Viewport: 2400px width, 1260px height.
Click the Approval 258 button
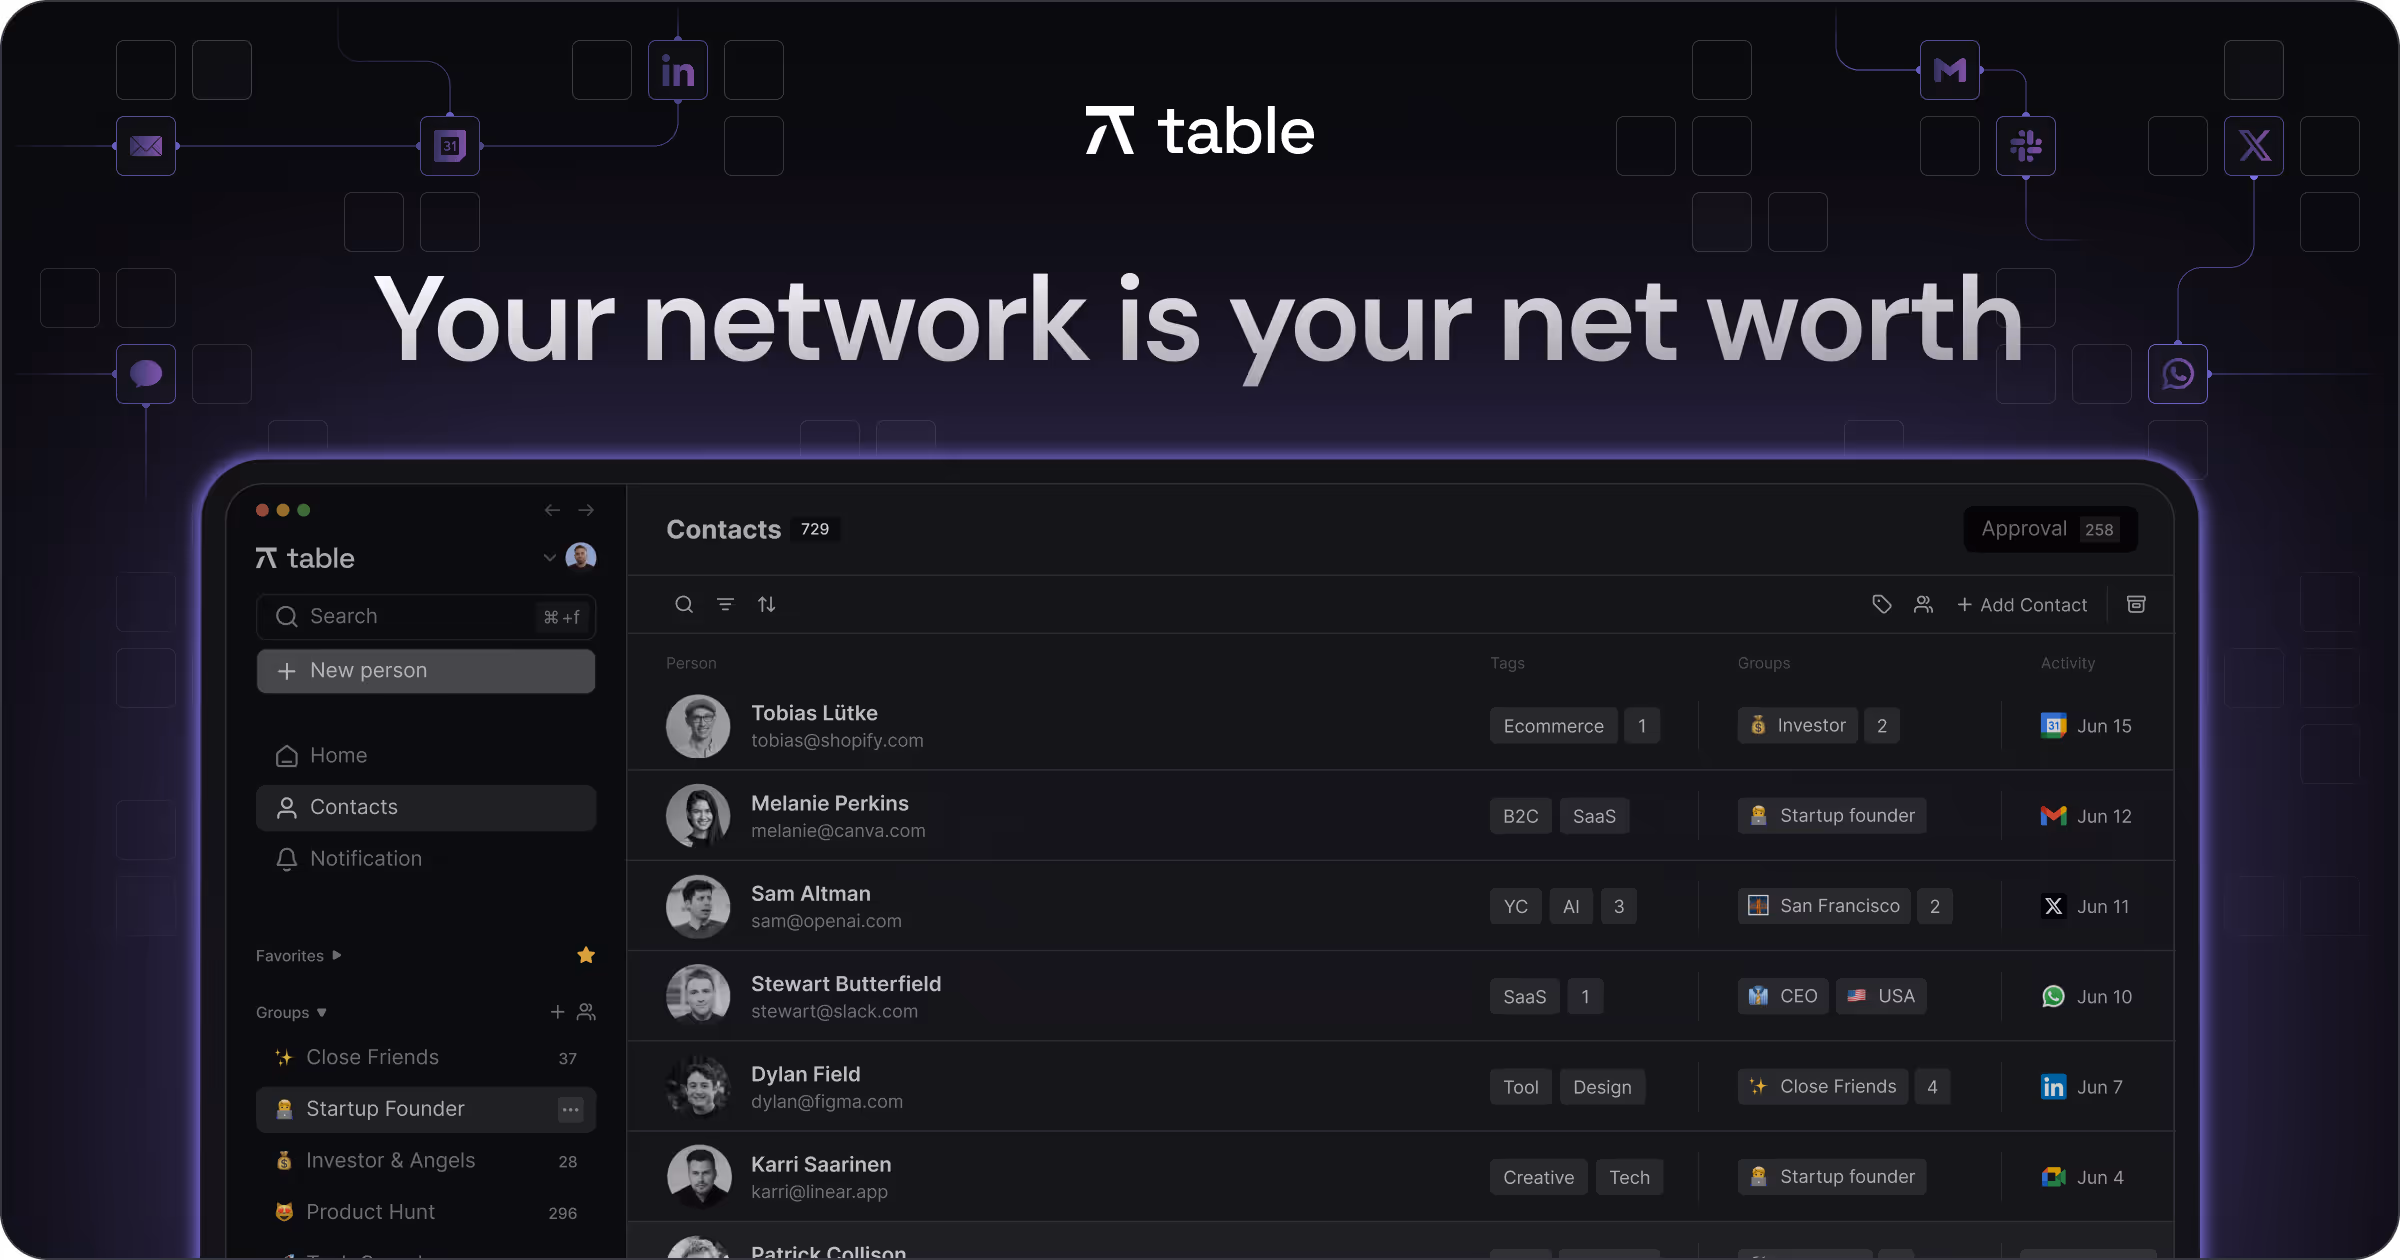tap(2049, 529)
